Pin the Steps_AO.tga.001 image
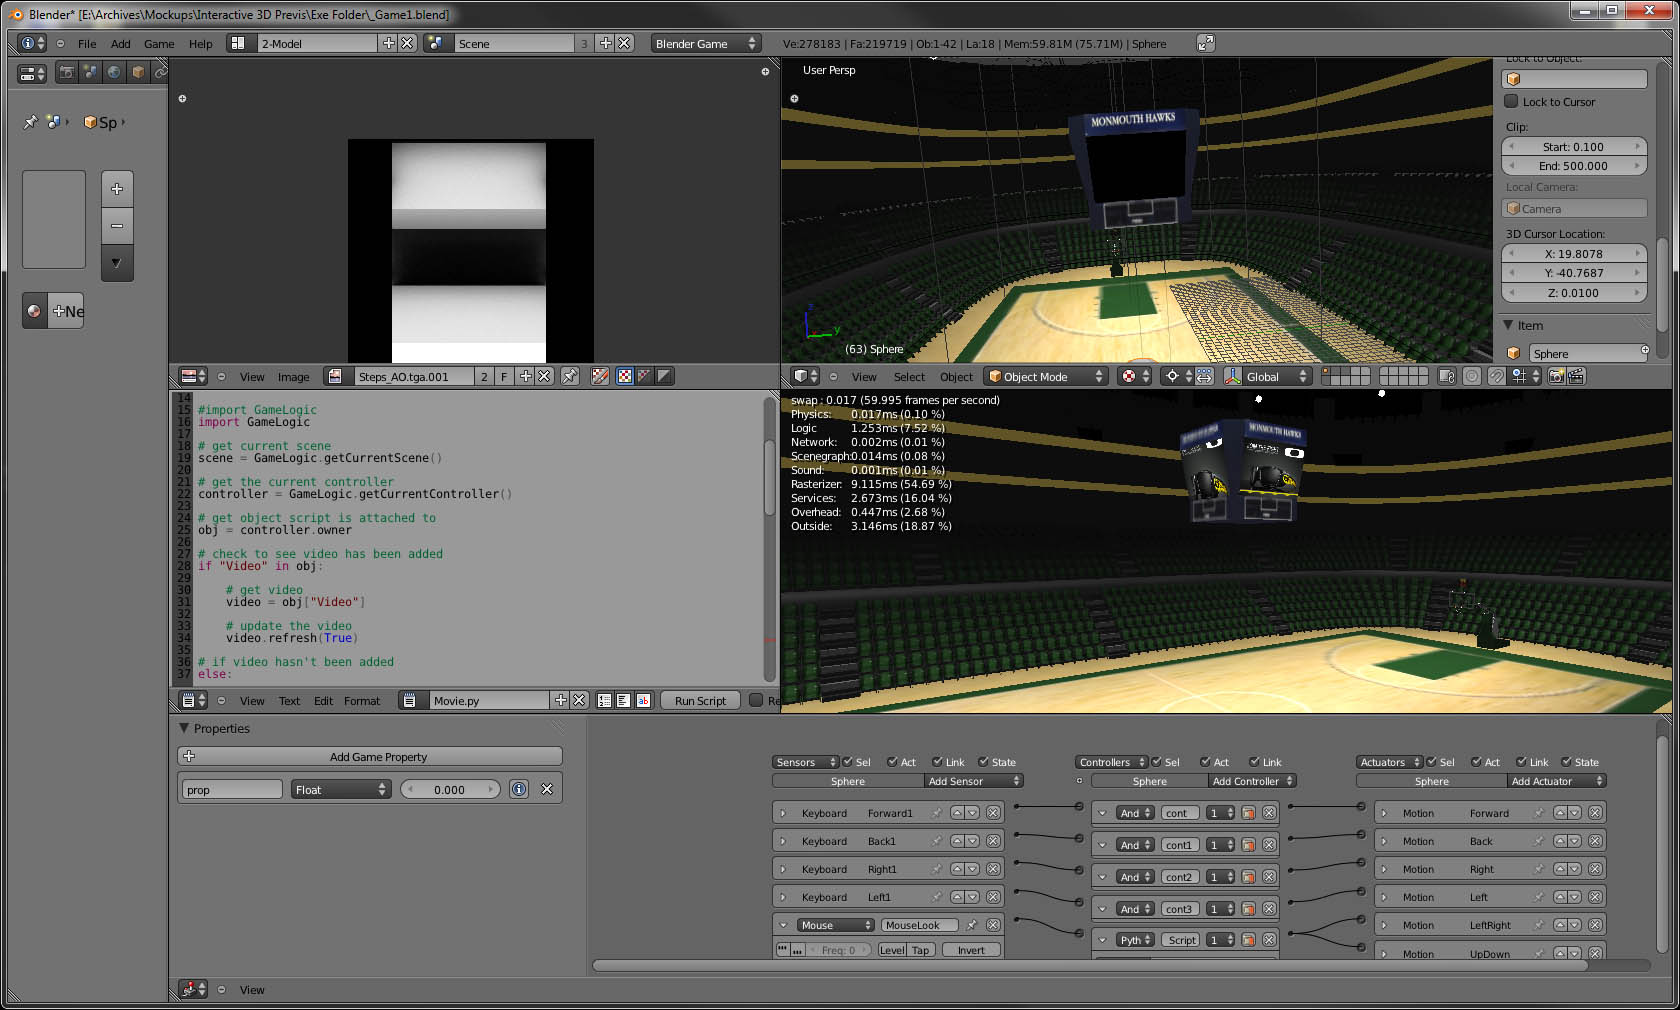This screenshot has width=1680, height=1010. [x=569, y=377]
